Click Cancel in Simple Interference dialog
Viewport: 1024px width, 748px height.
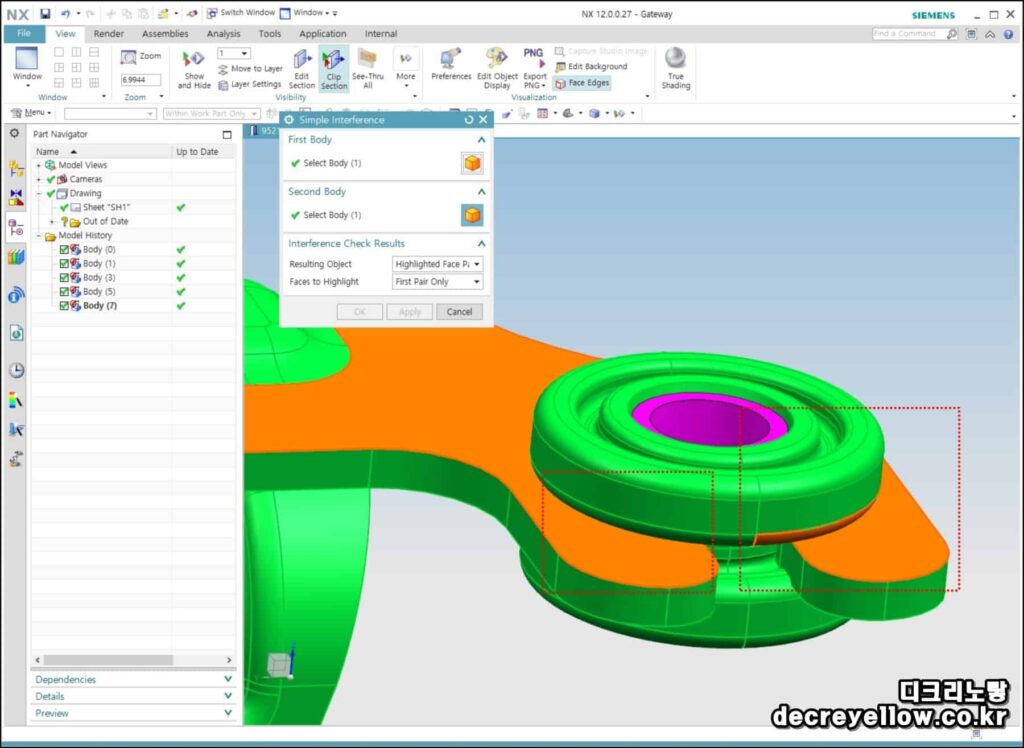459,312
